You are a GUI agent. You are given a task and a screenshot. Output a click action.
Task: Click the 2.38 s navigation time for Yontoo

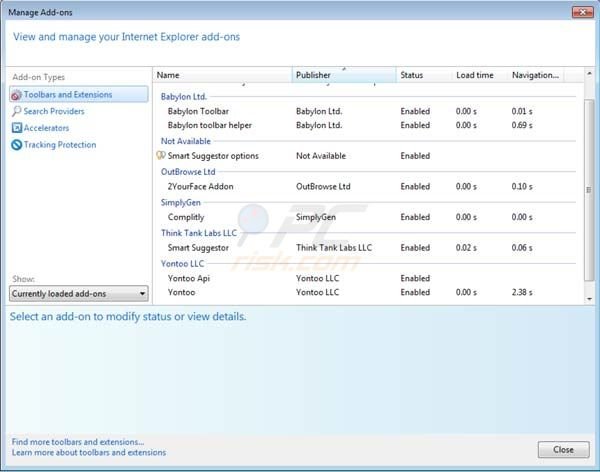522,292
